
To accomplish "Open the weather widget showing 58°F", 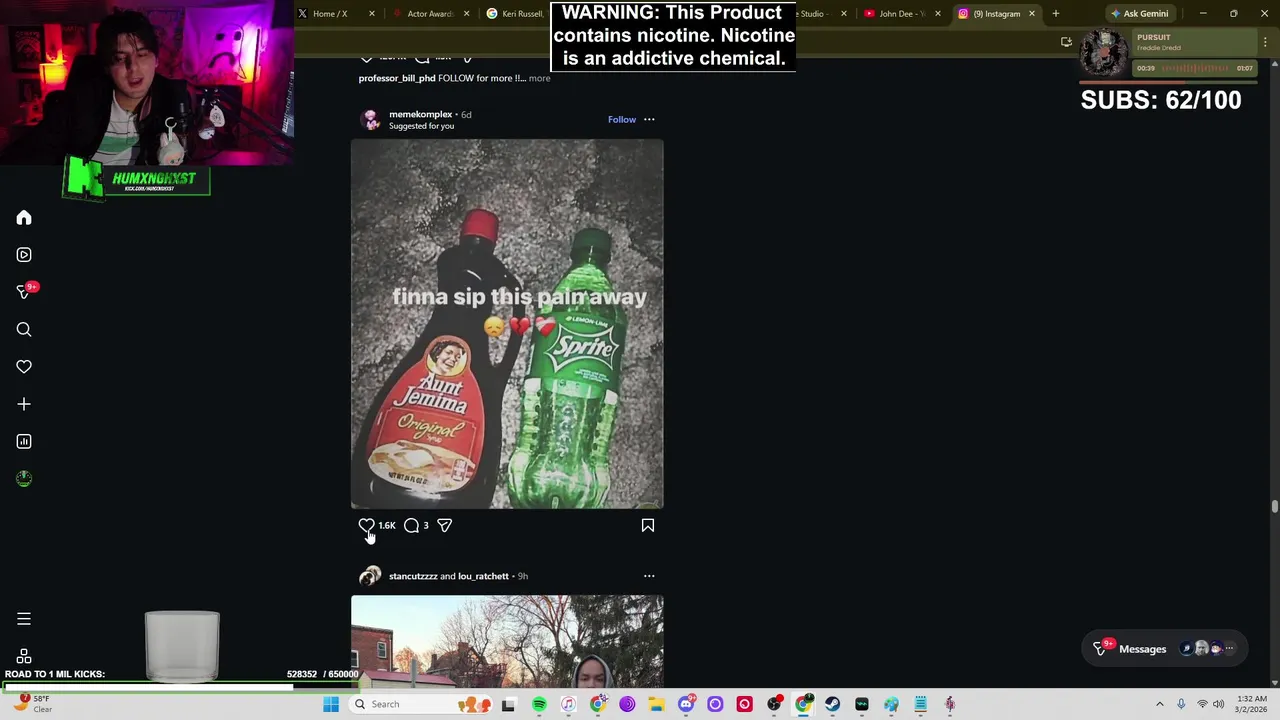I will (32, 704).
